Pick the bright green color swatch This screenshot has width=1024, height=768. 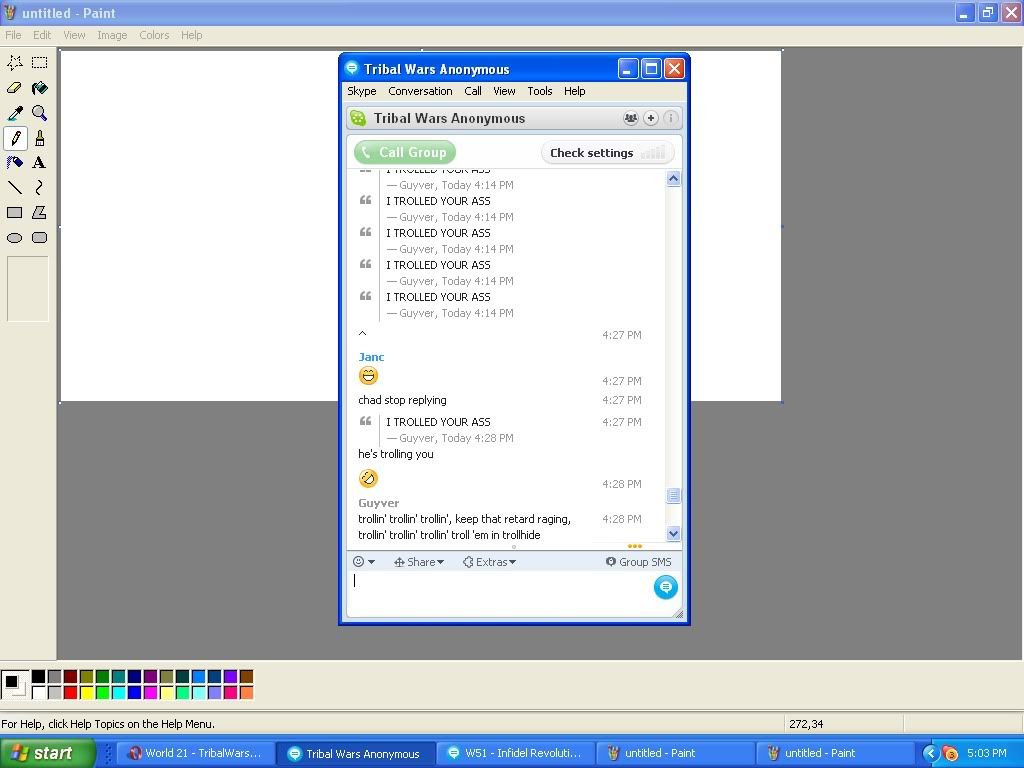[103, 692]
